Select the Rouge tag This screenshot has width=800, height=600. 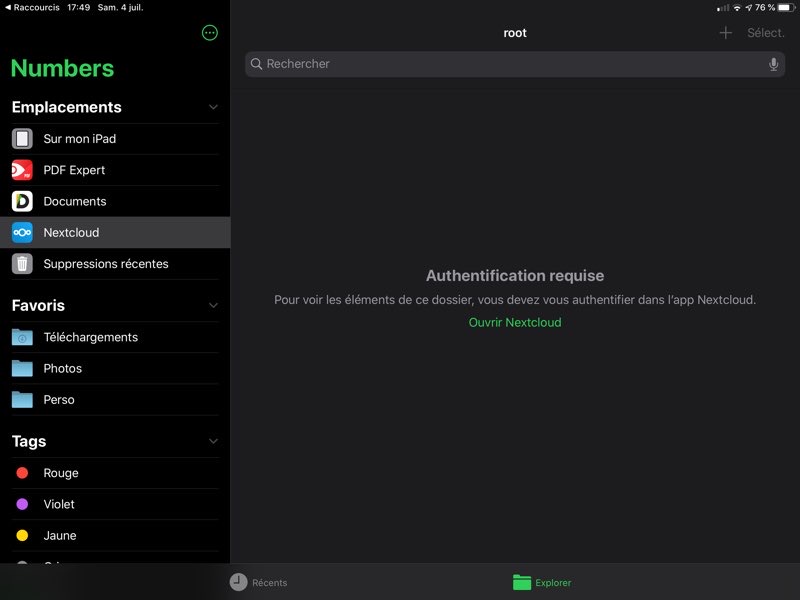tap(60, 473)
